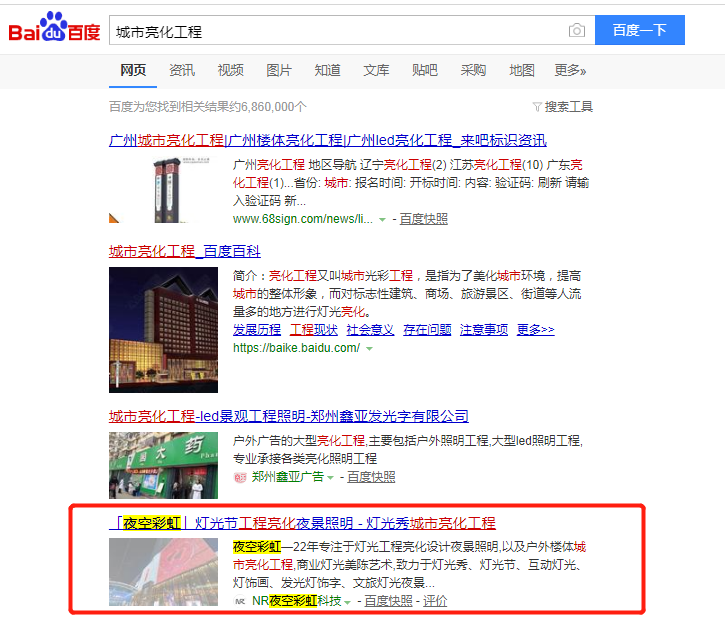Open the 发展历程 sublink
725x622 pixels.
pyautogui.click(x=257, y=330)
